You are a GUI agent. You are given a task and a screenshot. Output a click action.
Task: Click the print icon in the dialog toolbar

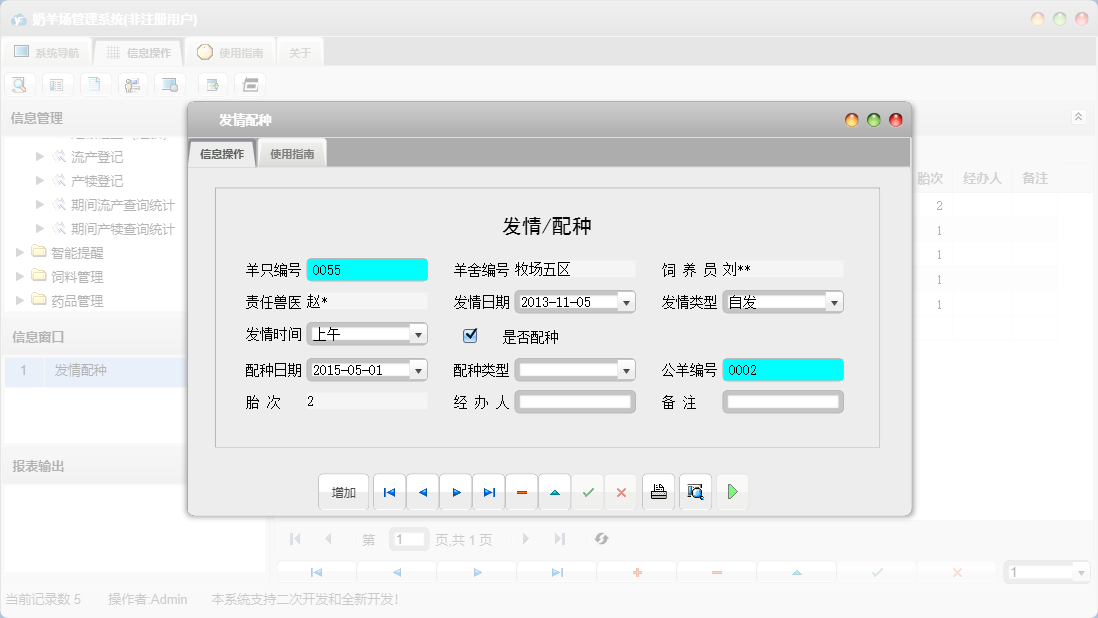click(x=658, y=491)
